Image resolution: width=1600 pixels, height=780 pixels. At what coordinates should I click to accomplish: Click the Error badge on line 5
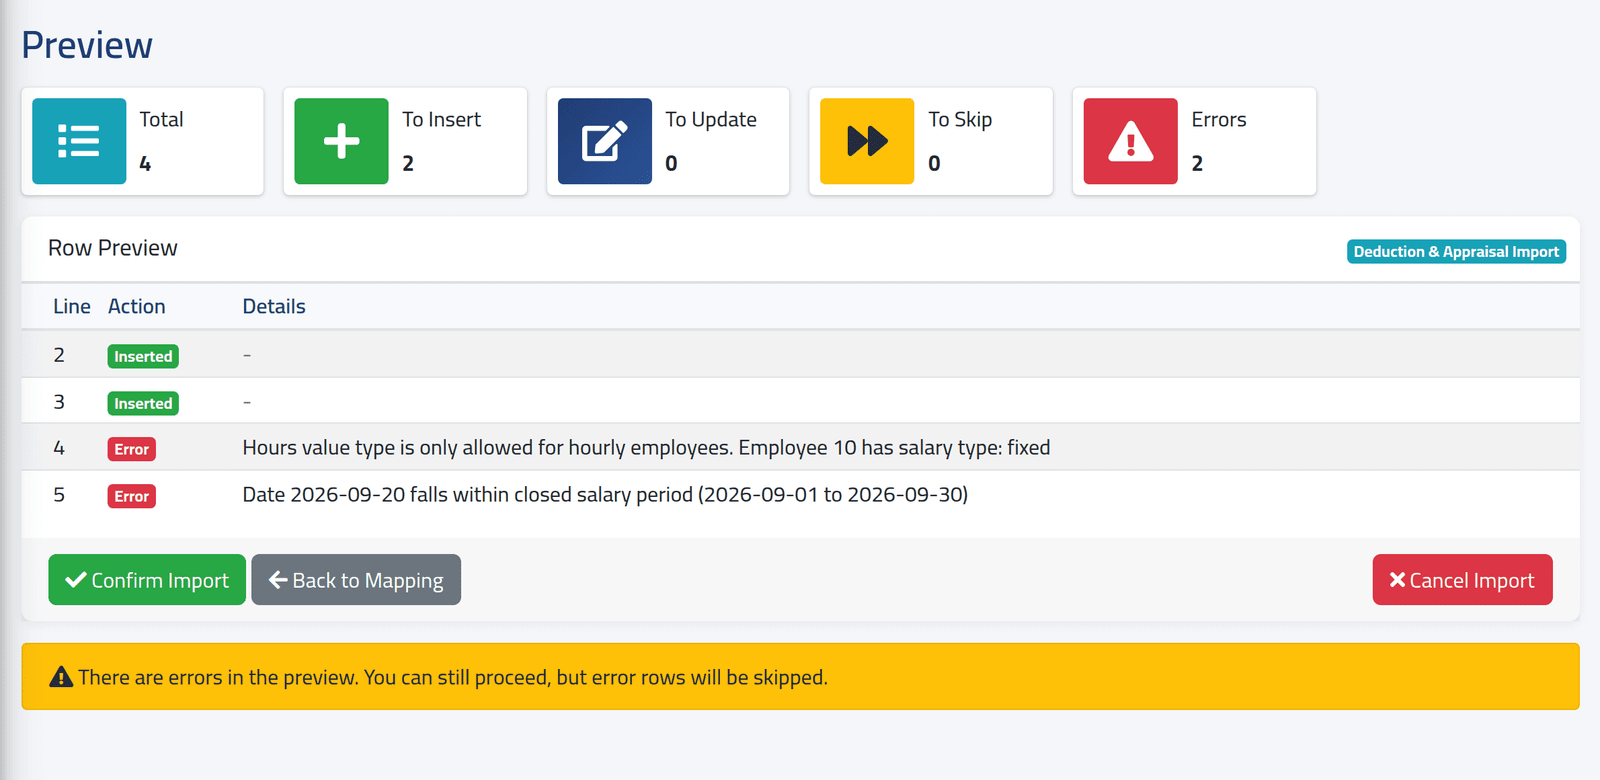131,496
